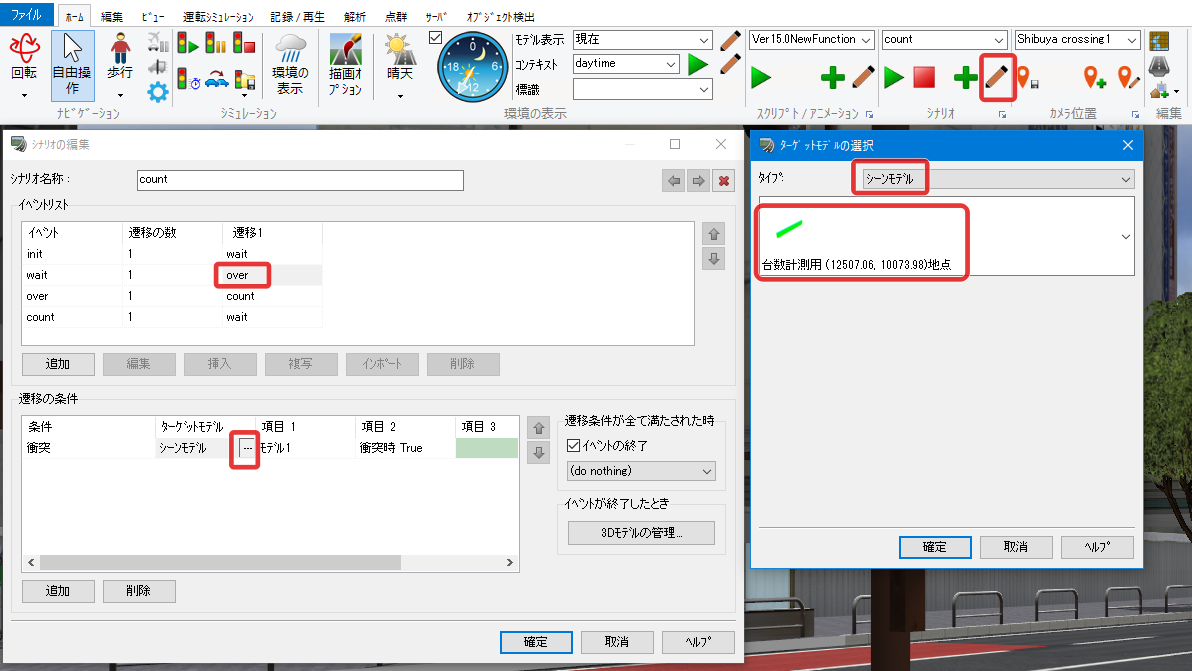This screenshot has height=671, width=1192.
Task: Click 確定 in target model dialog
Action: [x=935, y=547]
